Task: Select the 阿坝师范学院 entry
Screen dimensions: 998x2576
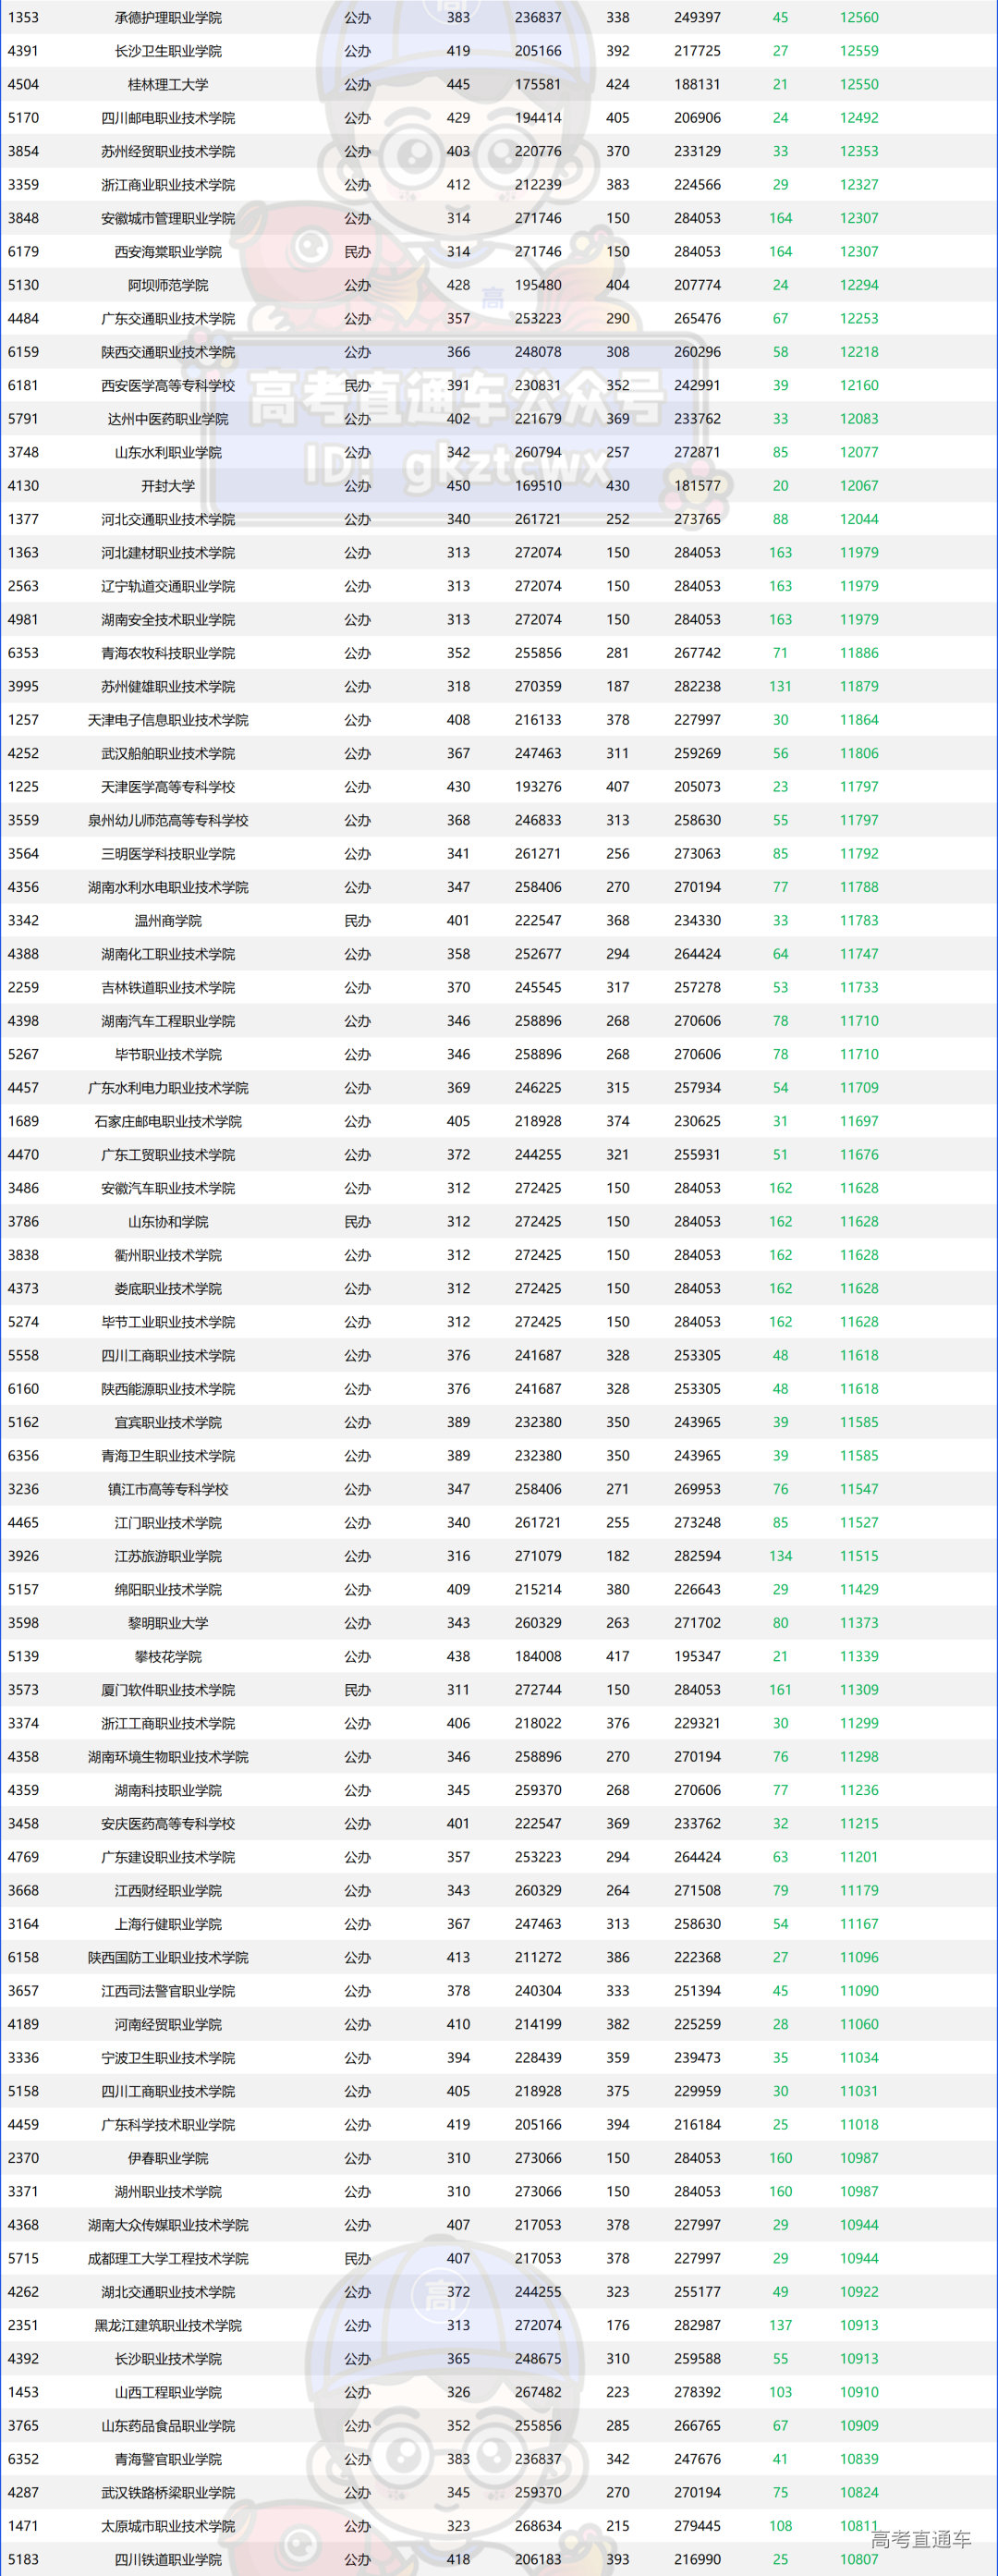Action: click(168, 285)
